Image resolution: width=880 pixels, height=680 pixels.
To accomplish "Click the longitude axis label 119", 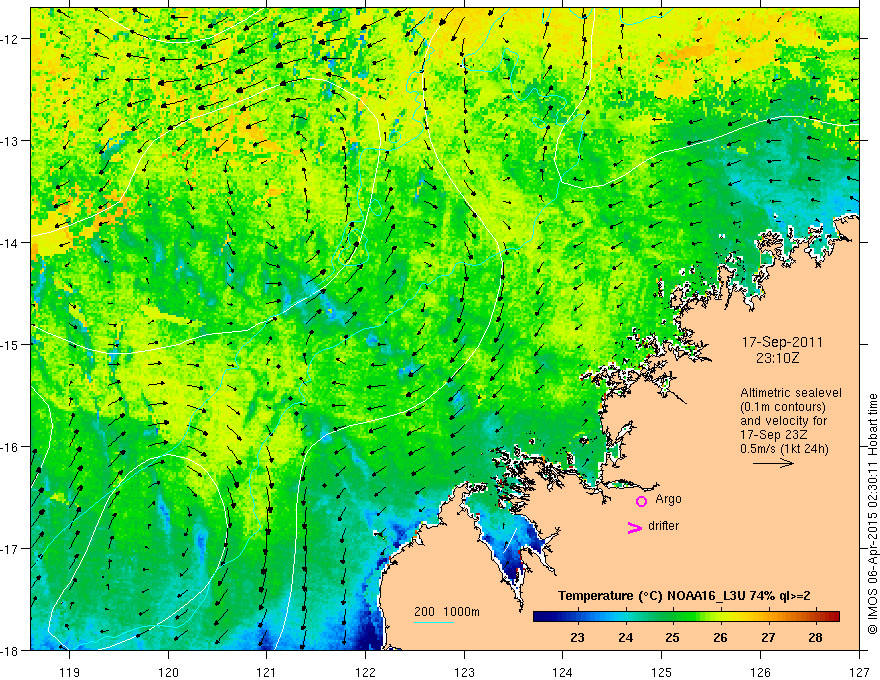I will 70,672.
